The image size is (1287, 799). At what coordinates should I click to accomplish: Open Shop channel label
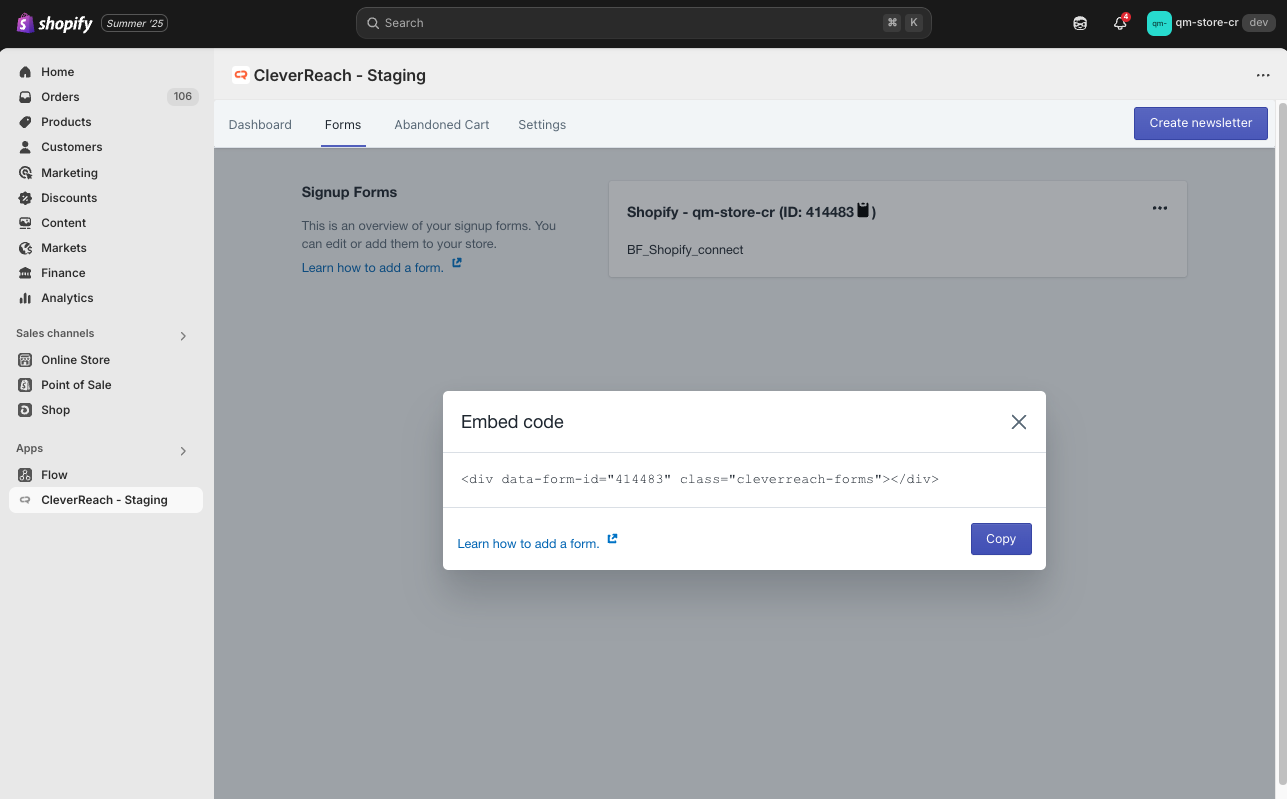(x=55, y=410)
